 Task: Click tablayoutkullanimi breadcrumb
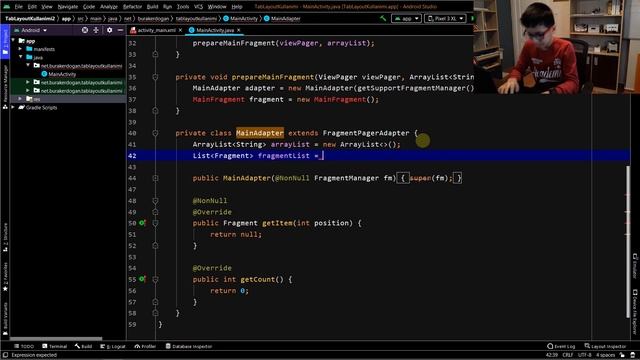196,18
